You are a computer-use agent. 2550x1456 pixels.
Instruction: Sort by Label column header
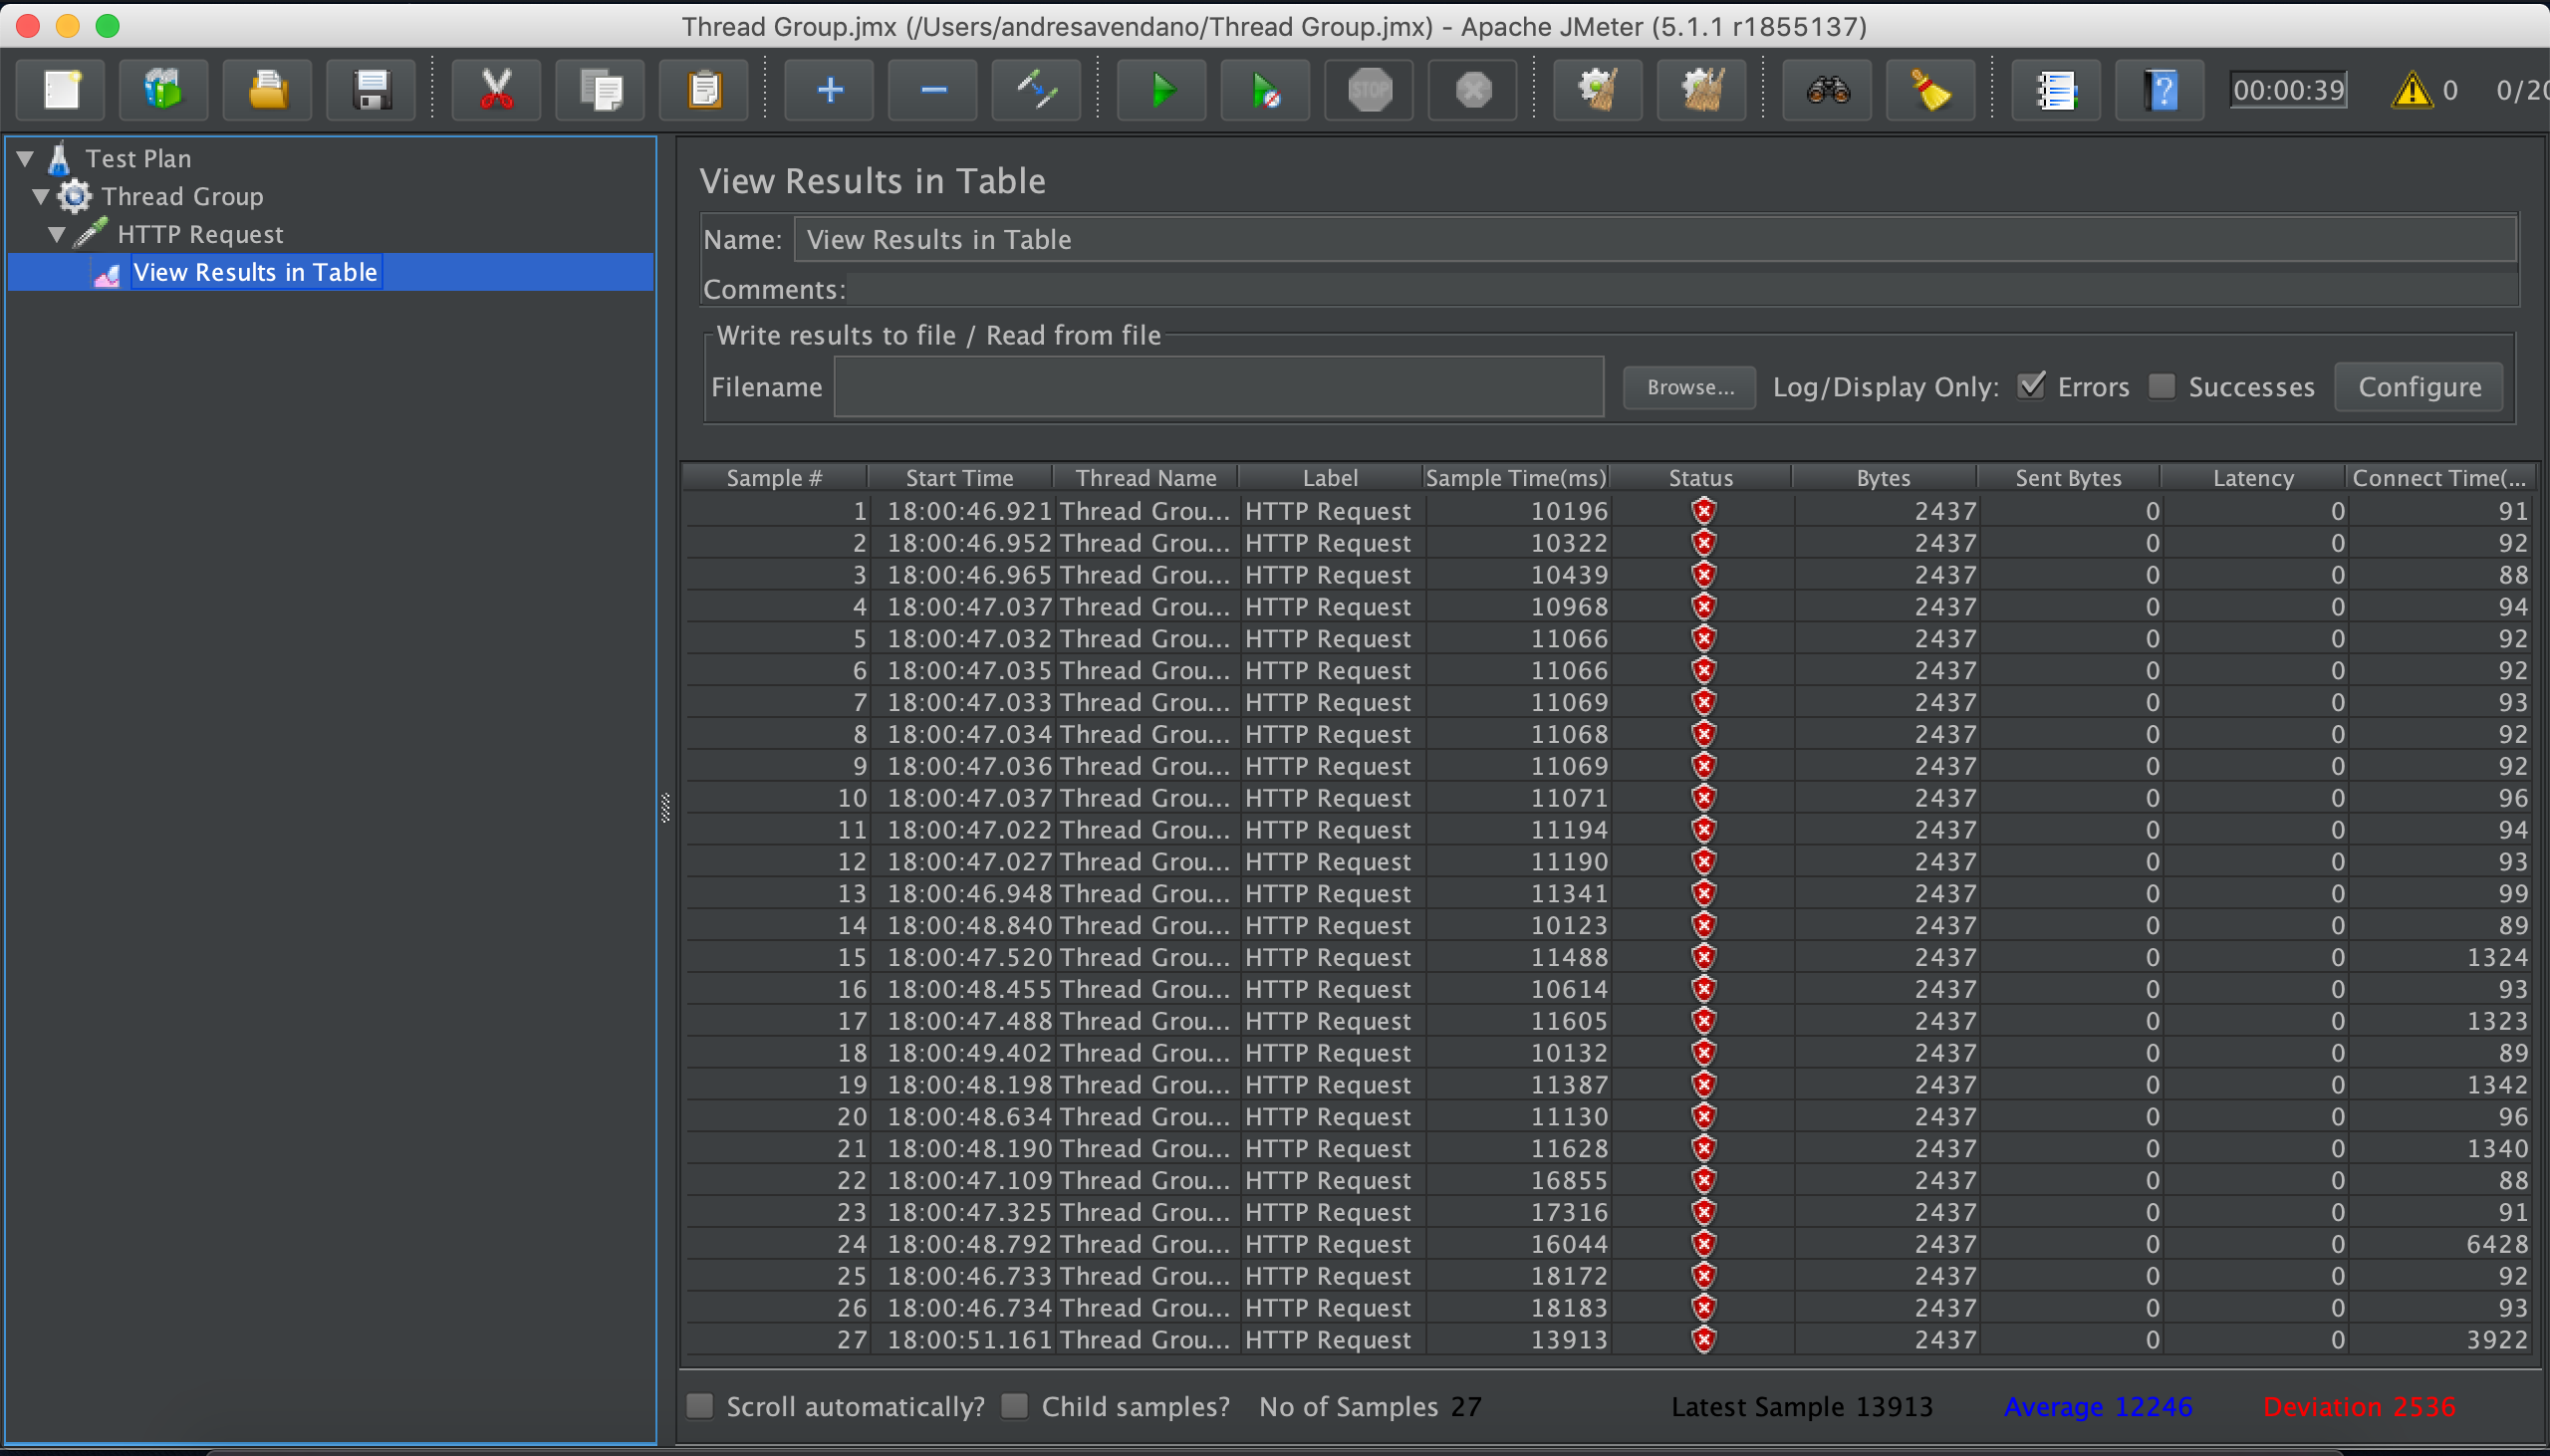pos(1330,478)
